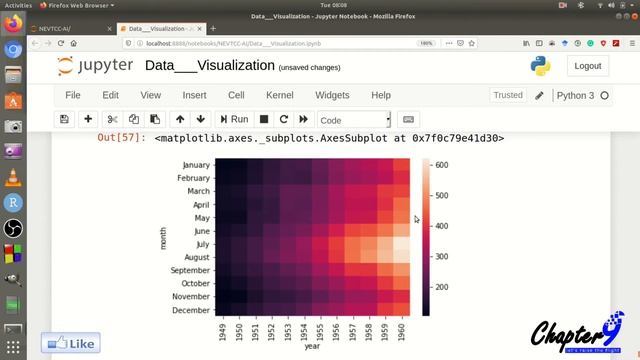This screenshot has height=360, width=640.
Task: Interrupt the kernel with the stop icon
Action: click(264, 119)
